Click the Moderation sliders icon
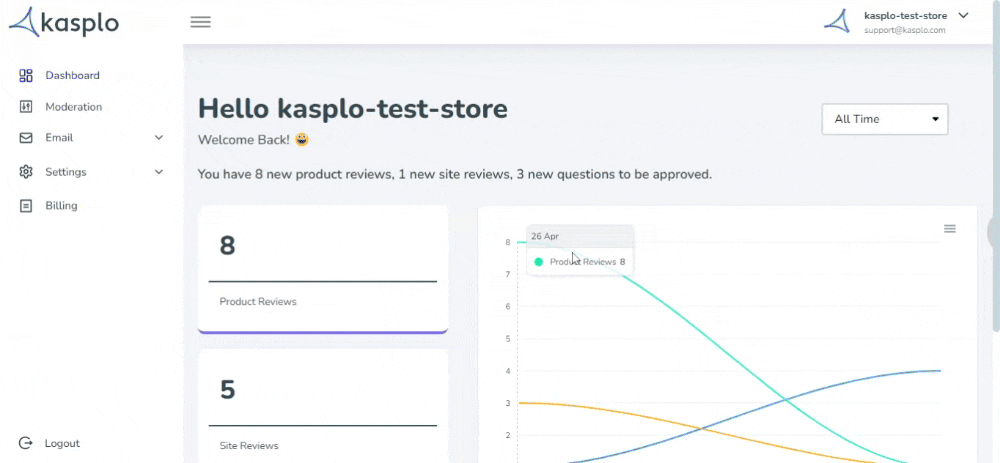This screenshot has width=1000, height=463. click(26, 107)
